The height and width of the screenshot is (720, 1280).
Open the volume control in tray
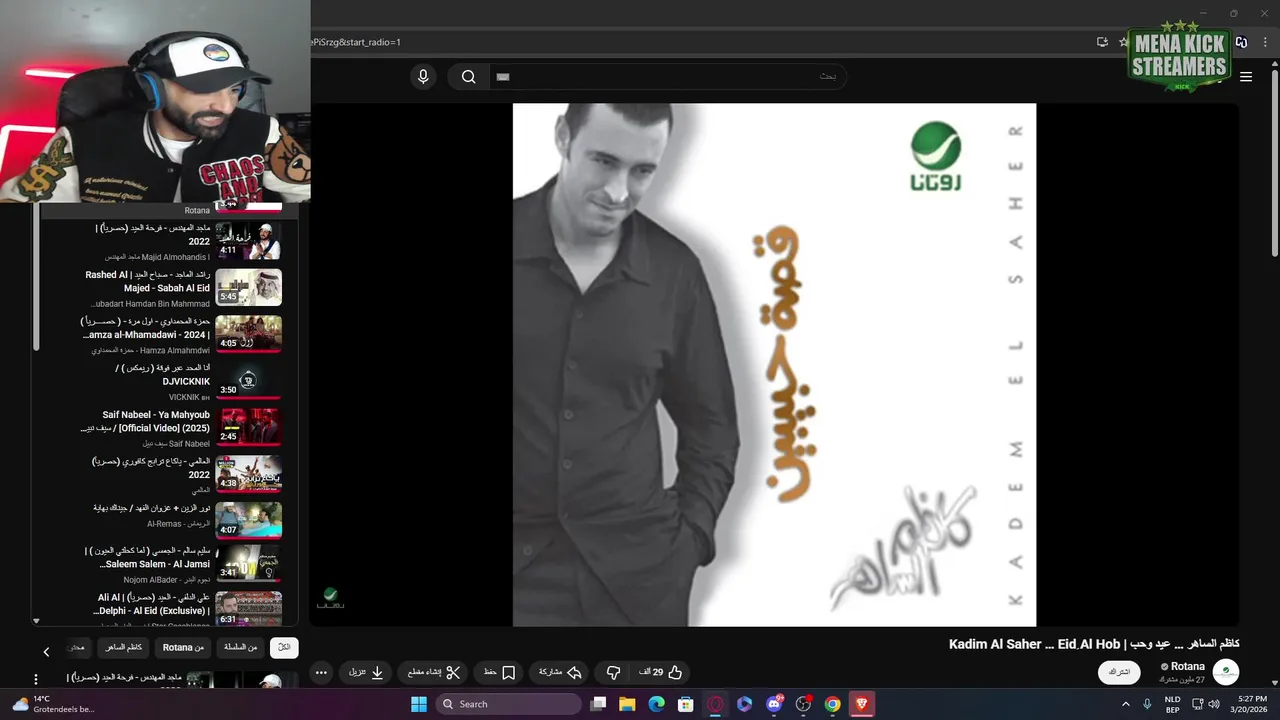pos(1214,704)
